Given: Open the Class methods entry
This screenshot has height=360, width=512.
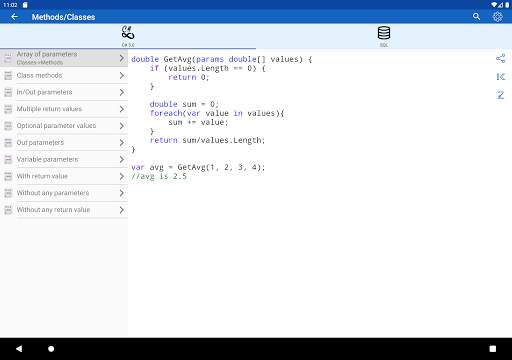Looking at the screenshot, I should click(x=64, y=75).
